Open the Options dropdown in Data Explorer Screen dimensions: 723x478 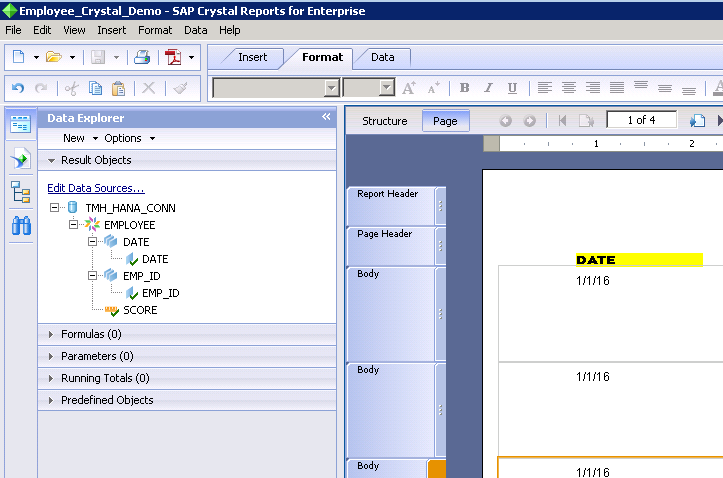pos(130,138)
